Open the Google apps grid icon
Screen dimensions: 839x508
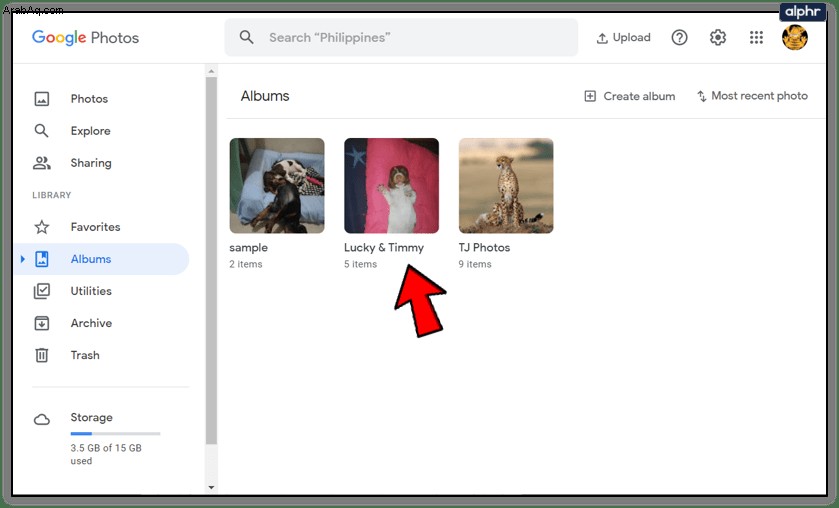pos(756,37)
